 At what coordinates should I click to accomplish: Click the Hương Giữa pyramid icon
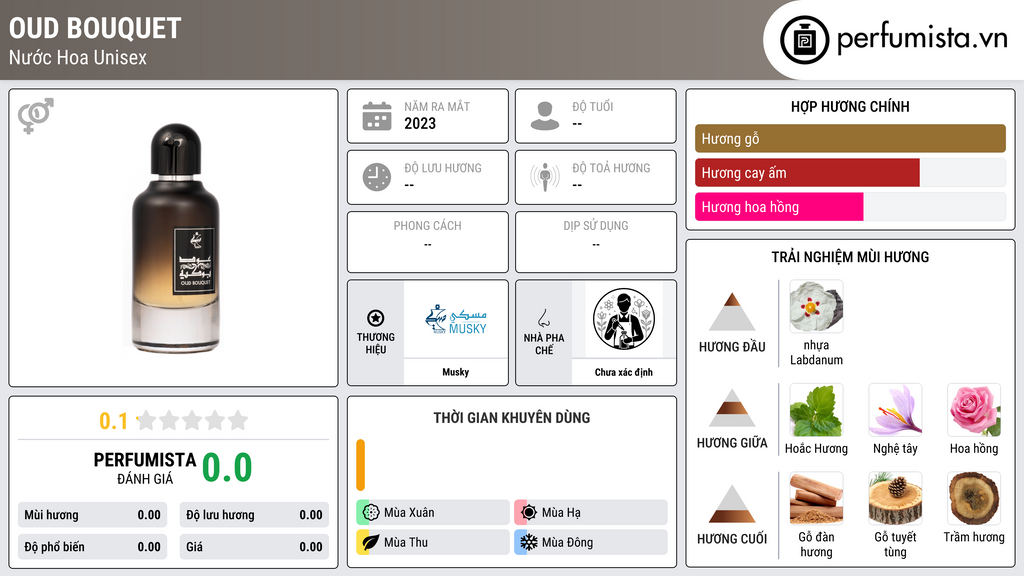click(732, 408)
